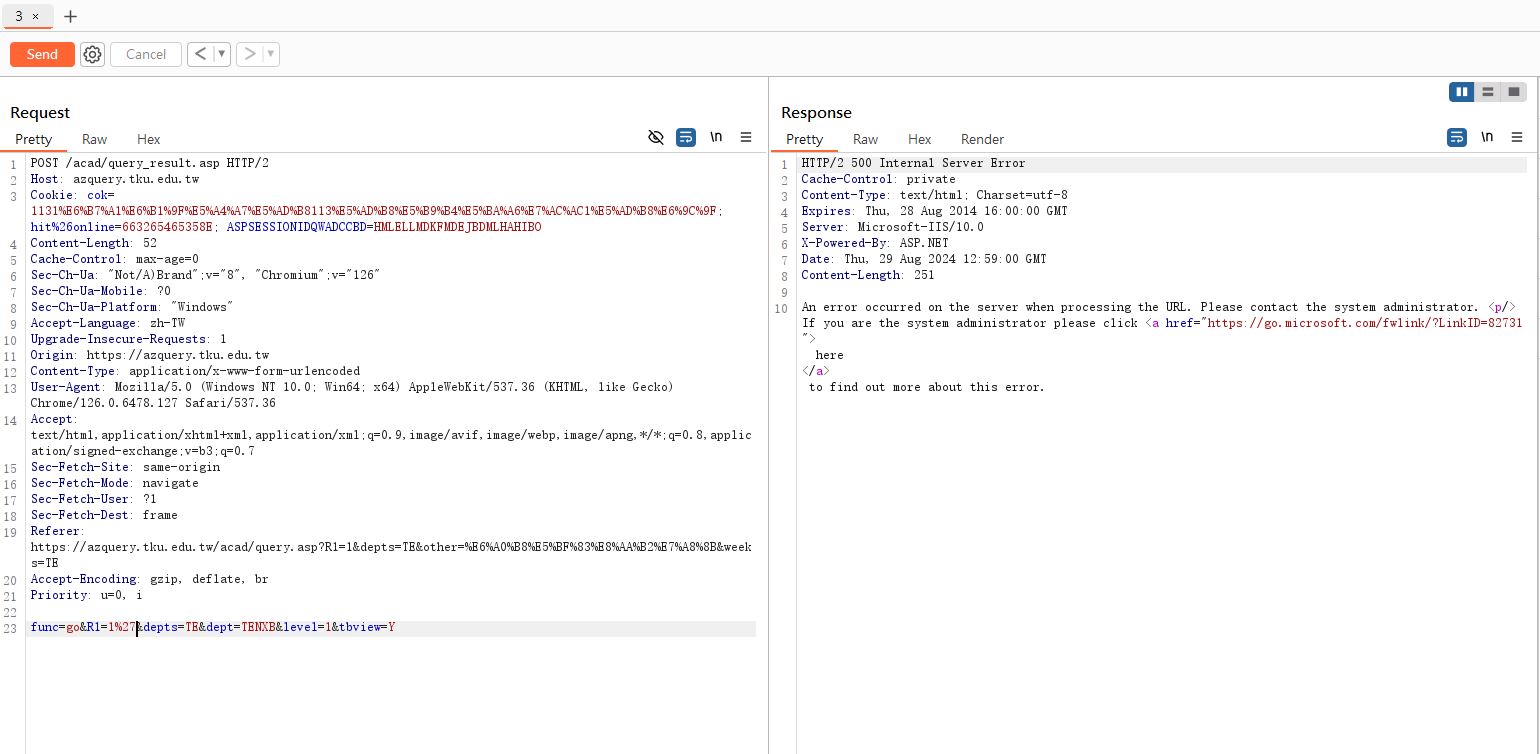Select combined tabbed layout icon
Image resolution: width=1540 pixels, height=754 pixels.
(x=1514, y=92)
